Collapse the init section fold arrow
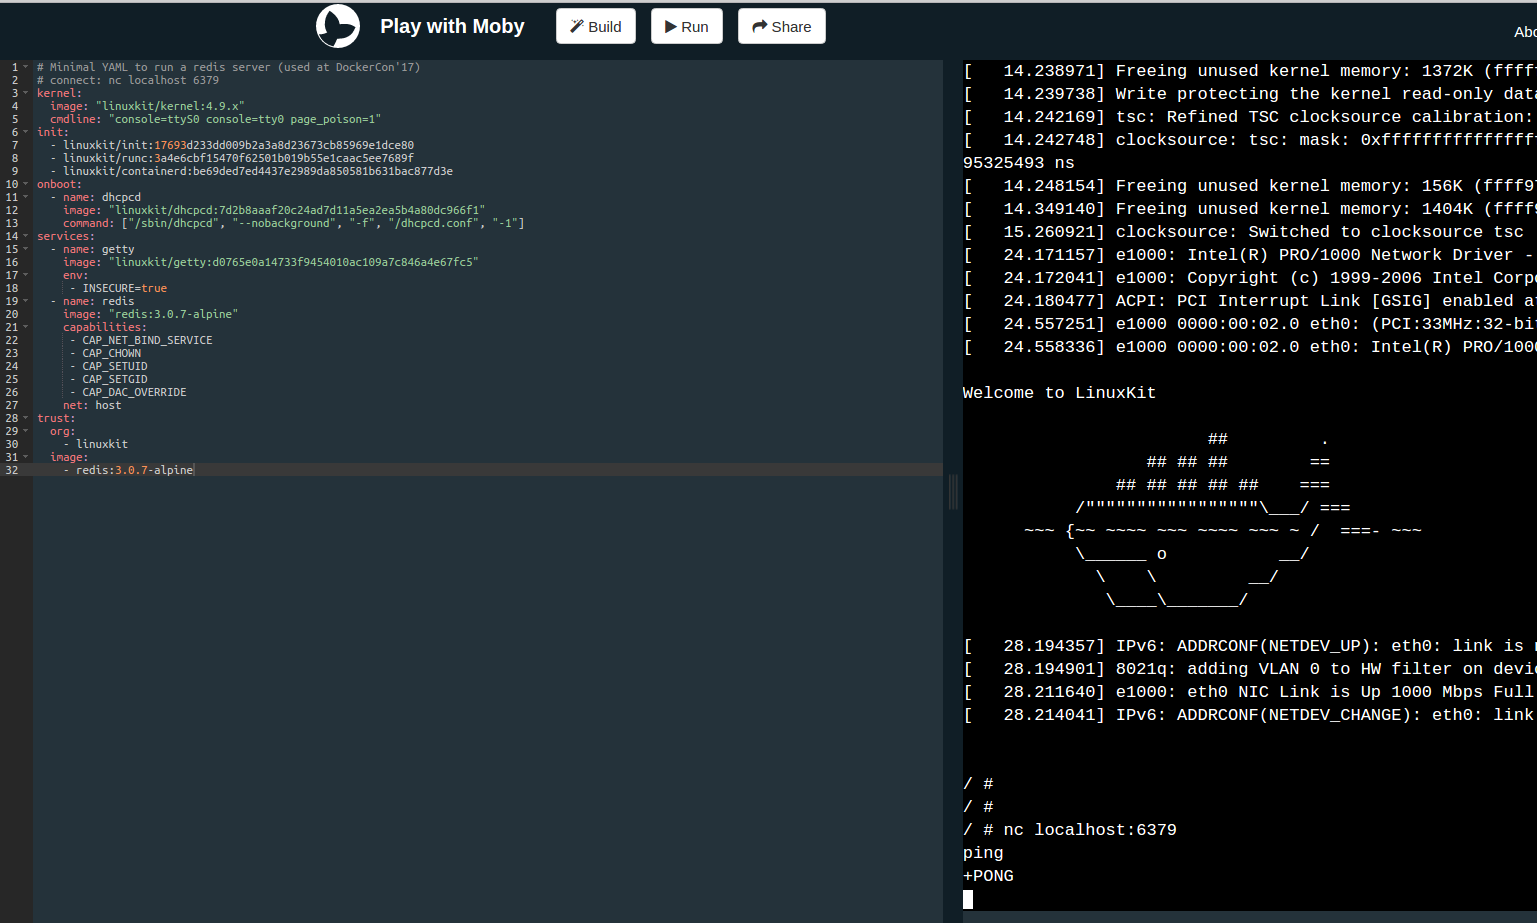The height and width of the screenshot is (923, 1537). click(x=26, y=132)
